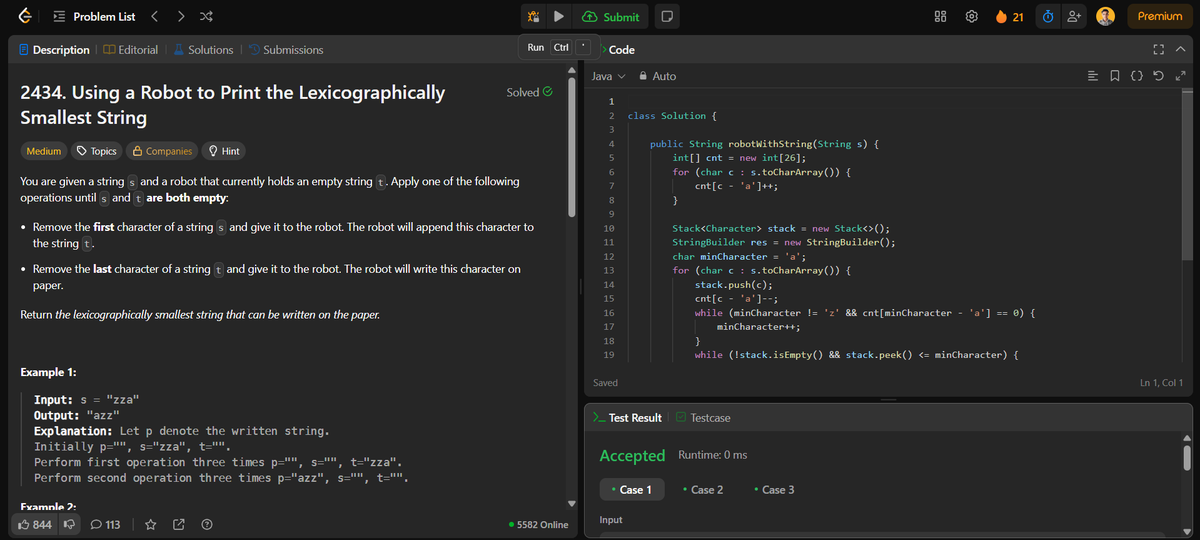Click code line 4 robotWithString method
The image size is (1200, 540).
point(764,144)
